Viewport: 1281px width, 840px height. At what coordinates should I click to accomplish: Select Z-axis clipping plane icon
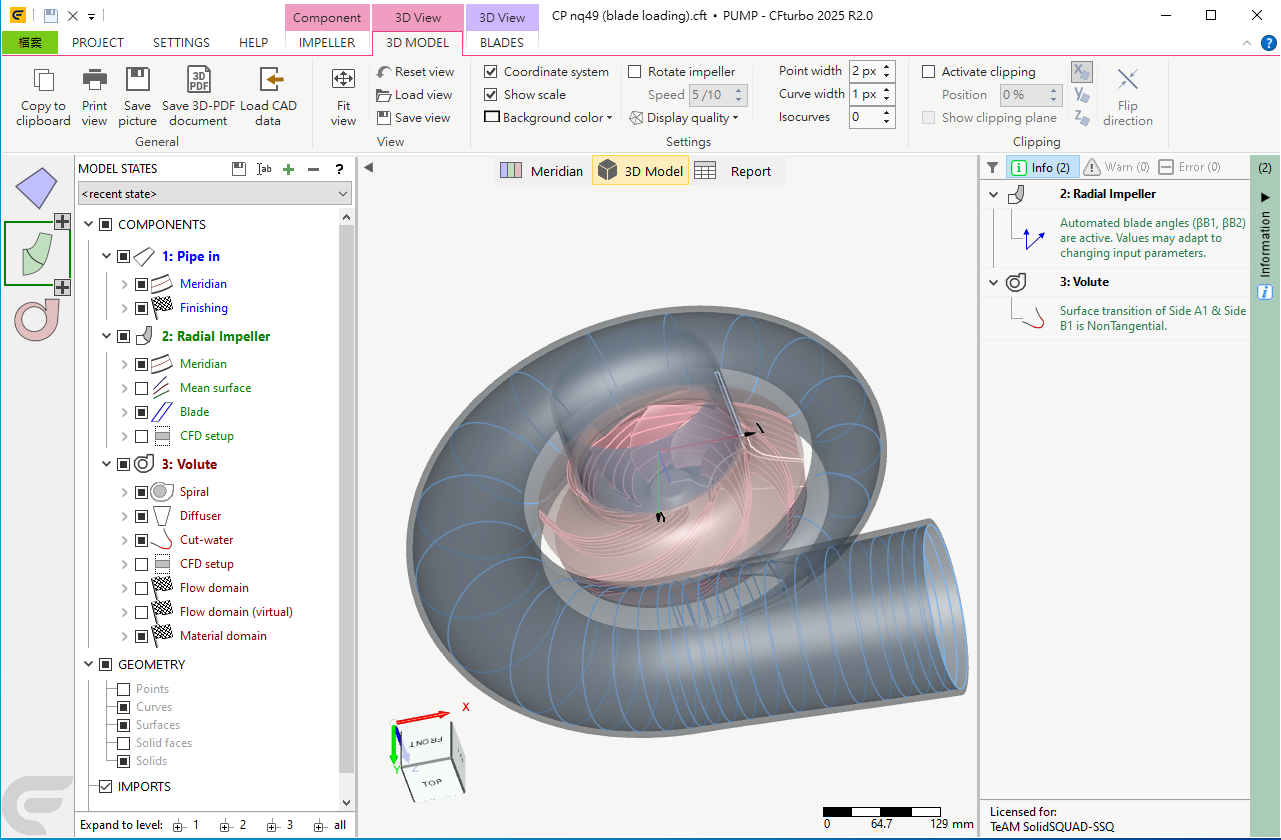point(1081,118)
